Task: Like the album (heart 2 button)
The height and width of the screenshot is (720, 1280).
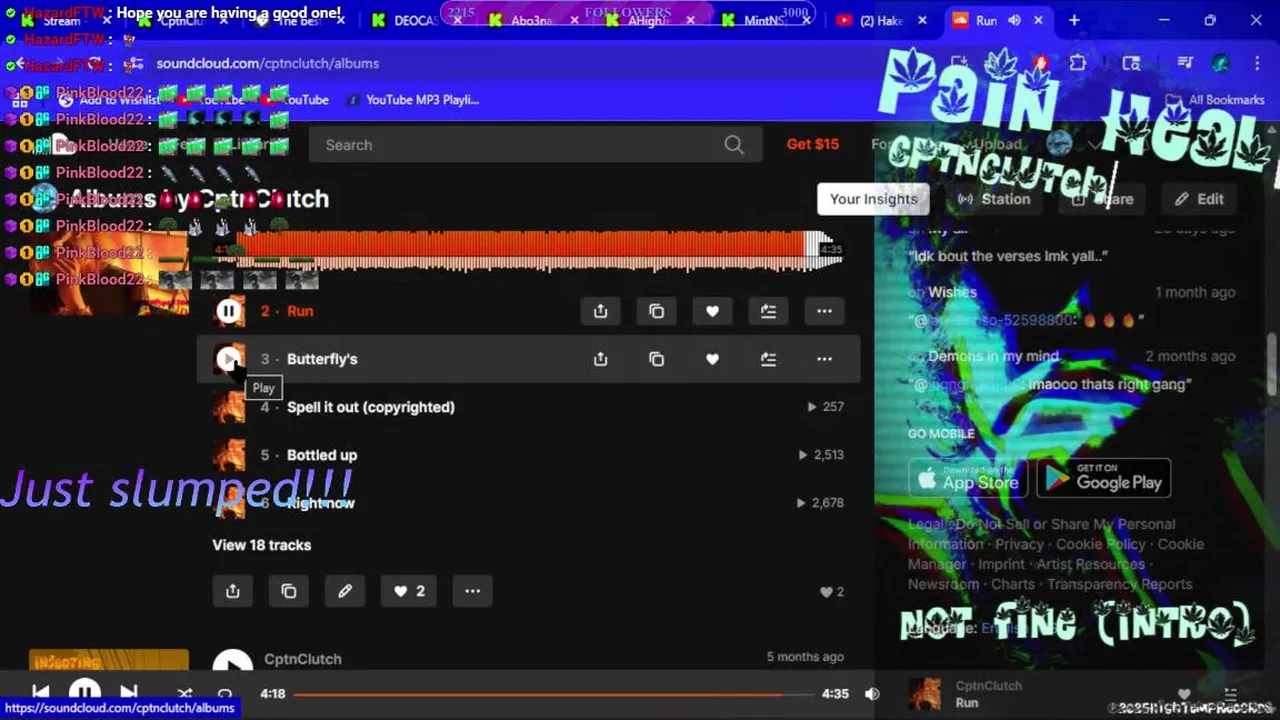Action: click(409, 591)
